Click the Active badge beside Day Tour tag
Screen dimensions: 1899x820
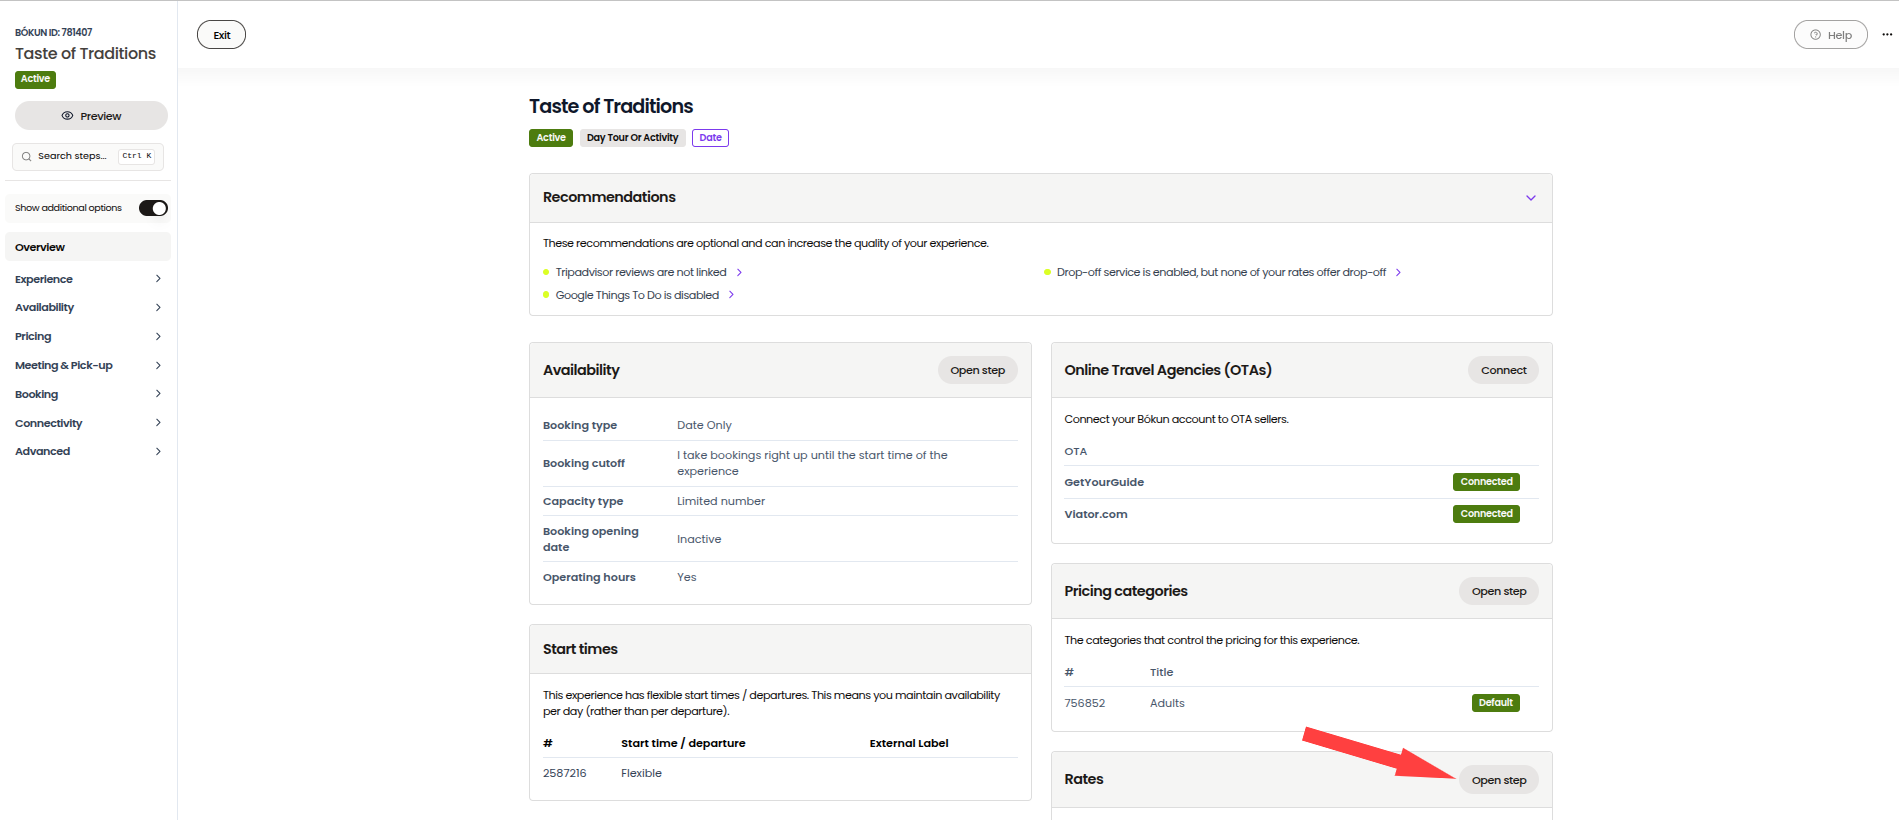point(551,138)
